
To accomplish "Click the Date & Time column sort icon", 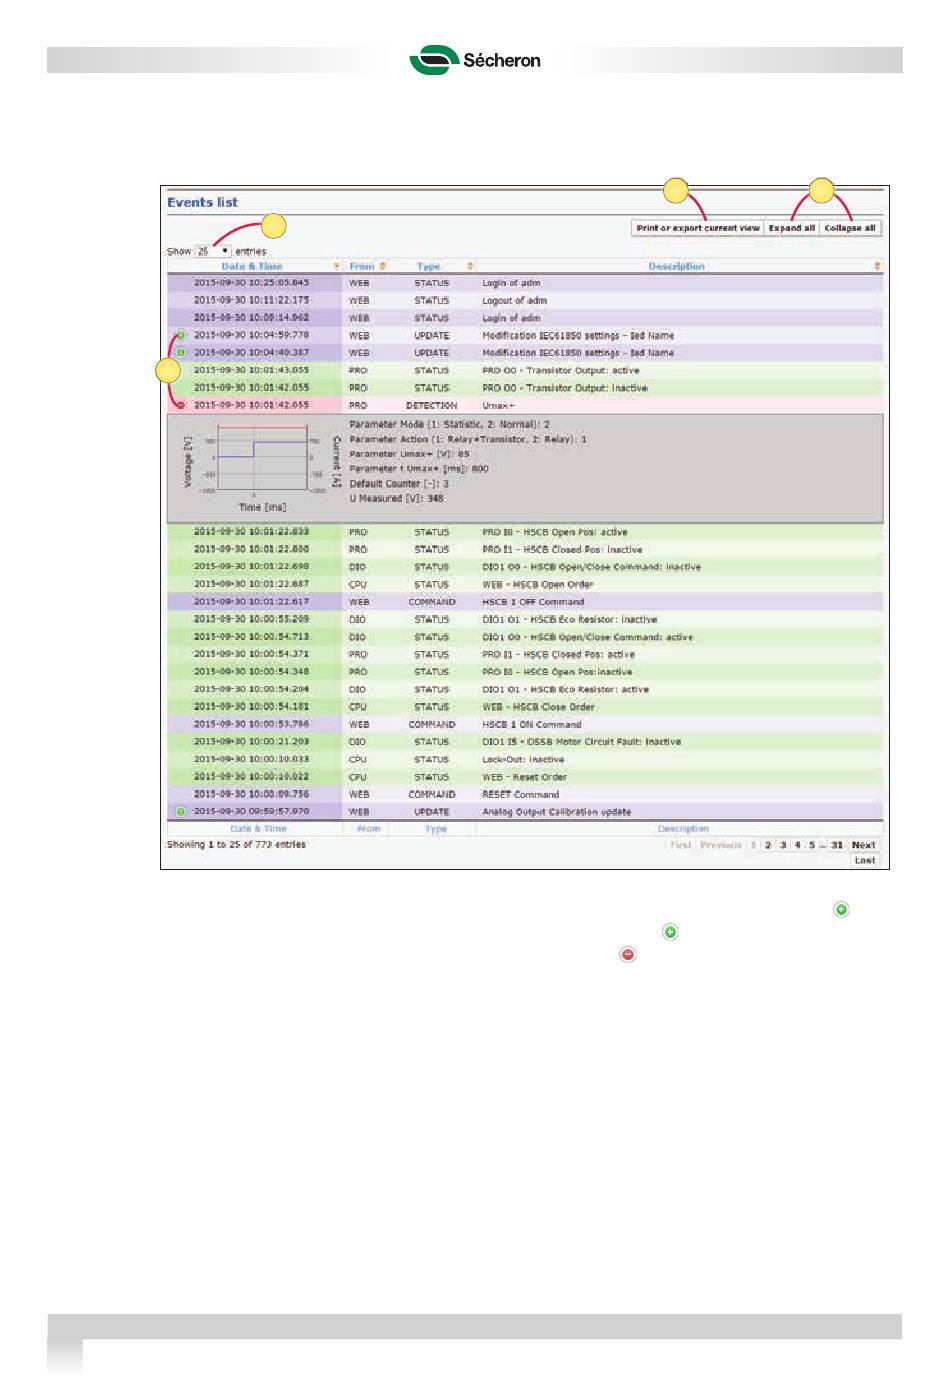I will (336, 266).
